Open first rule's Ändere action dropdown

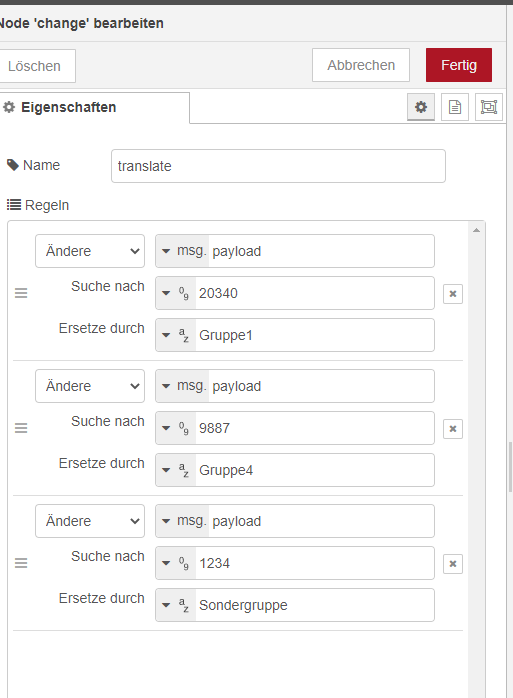click(x=90, y=251)
